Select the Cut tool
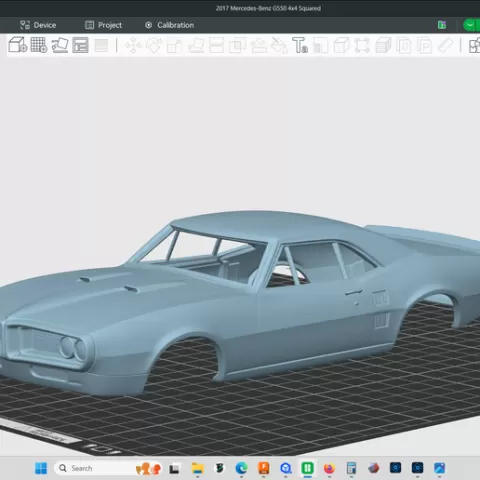480x480 pixels. point(216,45)
